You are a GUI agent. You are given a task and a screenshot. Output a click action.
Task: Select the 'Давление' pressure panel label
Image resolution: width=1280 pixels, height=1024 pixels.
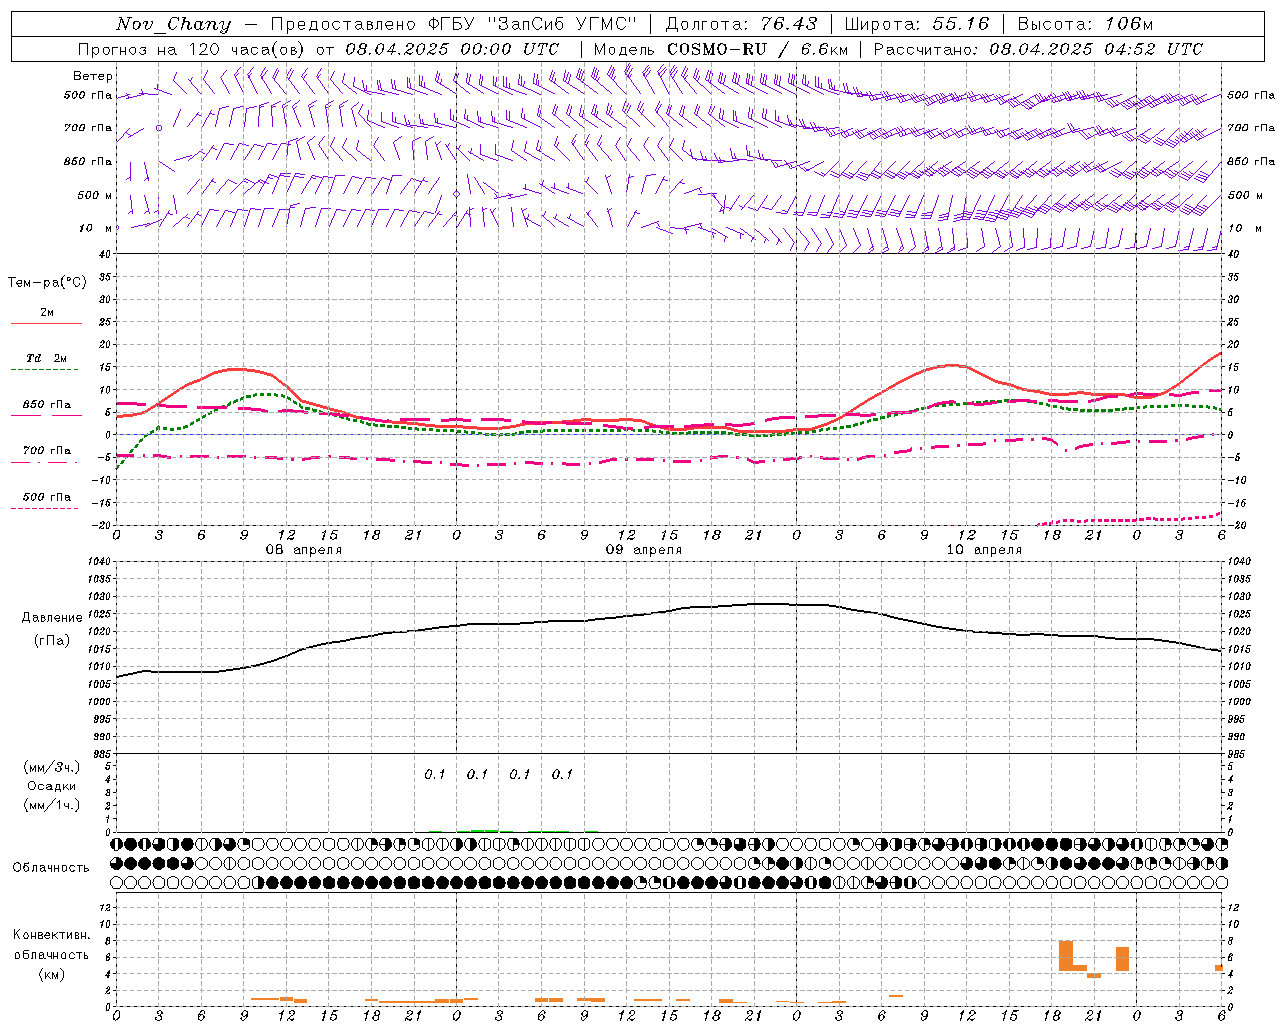coord(52,618)
